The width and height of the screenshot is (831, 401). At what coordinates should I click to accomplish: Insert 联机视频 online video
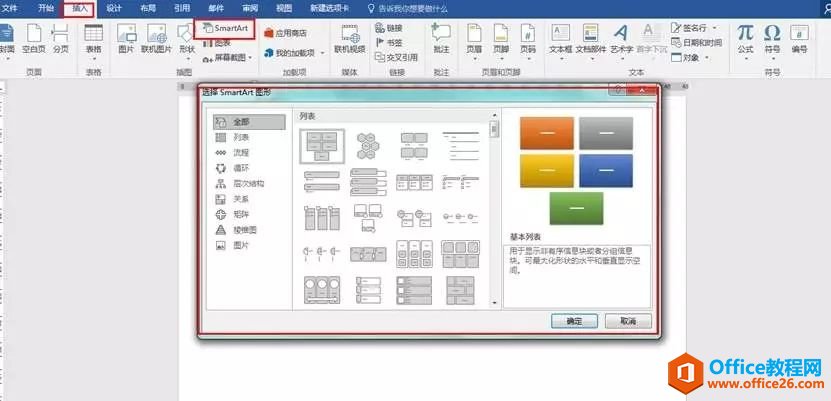click(x=350, y=38)
